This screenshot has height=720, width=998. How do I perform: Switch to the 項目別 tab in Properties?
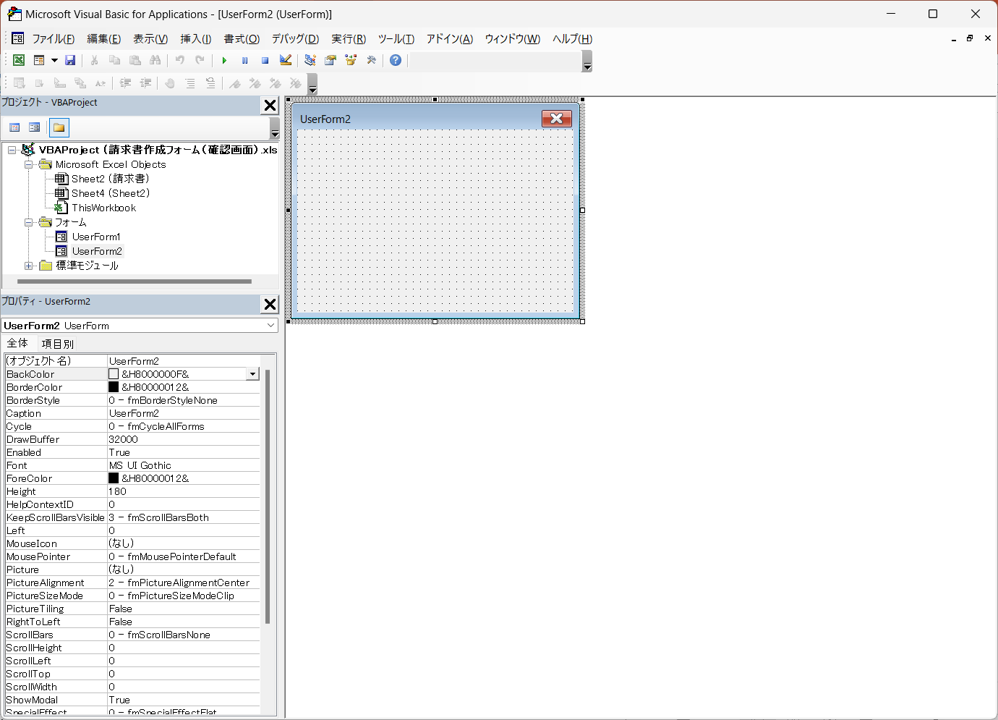pos(57,343)
